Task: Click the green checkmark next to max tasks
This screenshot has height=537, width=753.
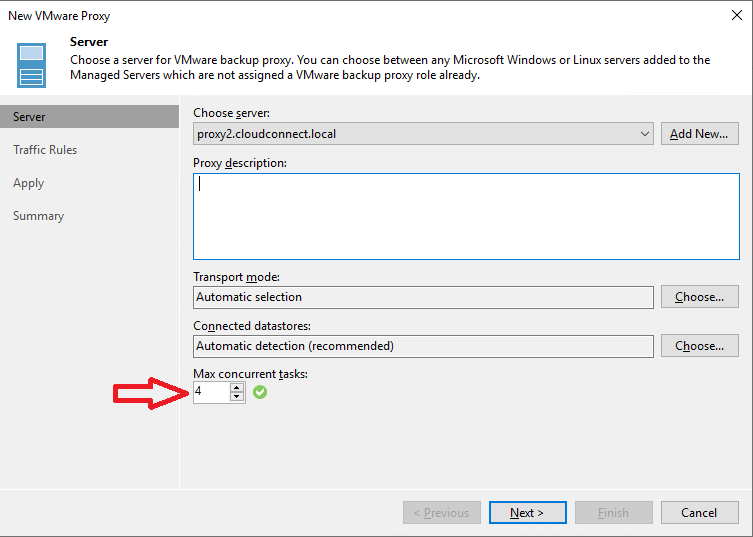Action: pos(260,392)
